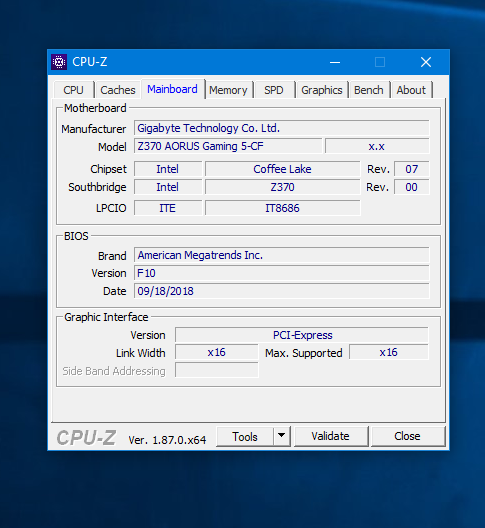Click the Chipset vendor Intel field
This screenshot has height=528, width=485.
[x=168, y=169]
